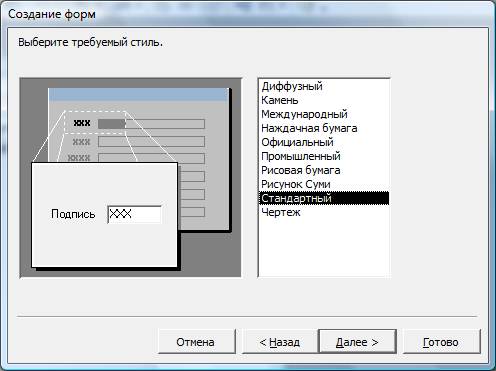Select the Диффузный style
Viewport: 496px width, 371px height.
(x=324, y=86)
